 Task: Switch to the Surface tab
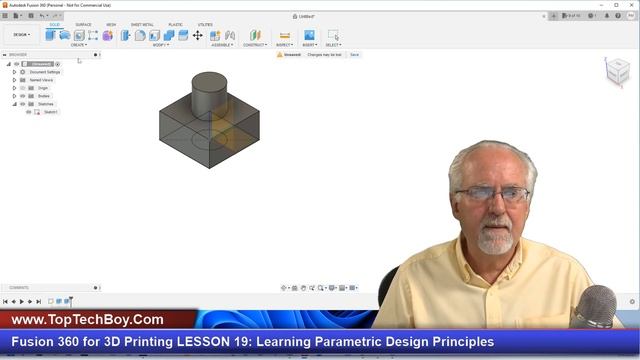click(x=83, y=24)
